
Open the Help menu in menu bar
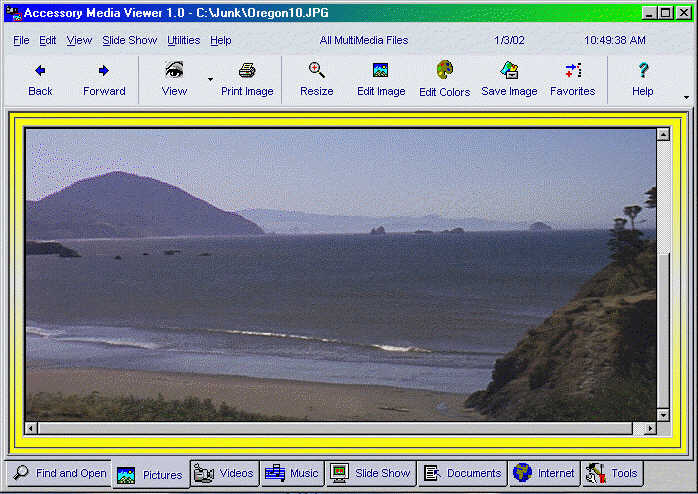point(221,40)
